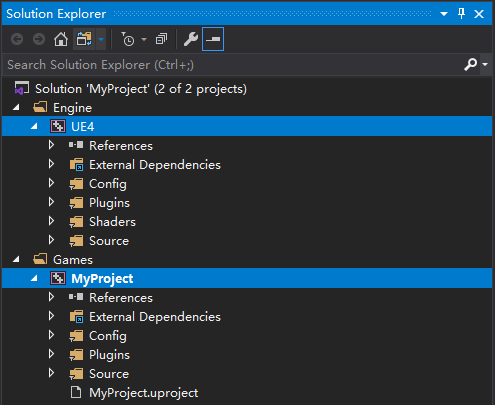Select the Games folder label
Viewport: 495px width, 405px height.
tap(73, 260)
